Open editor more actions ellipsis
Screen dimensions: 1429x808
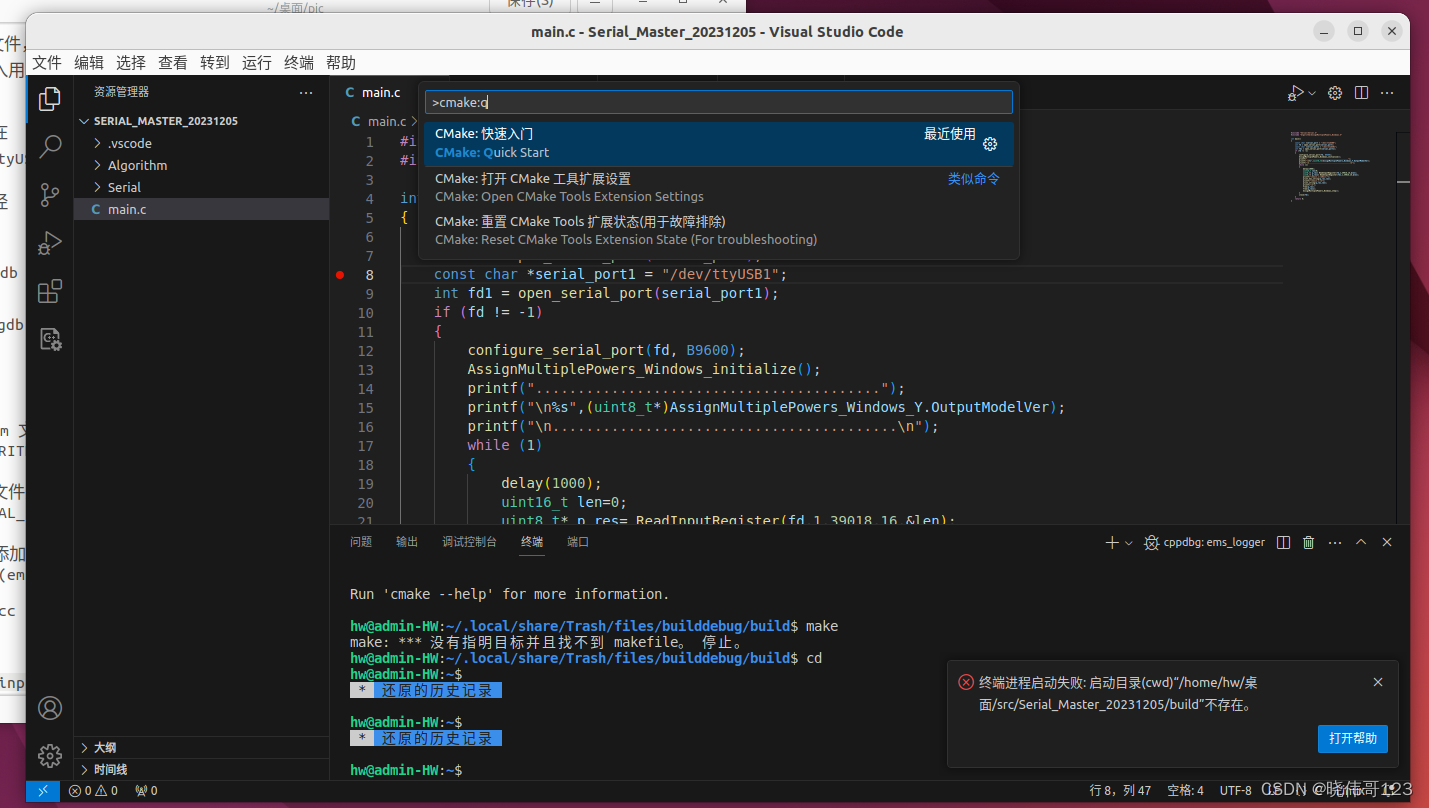click(1387, 93)
